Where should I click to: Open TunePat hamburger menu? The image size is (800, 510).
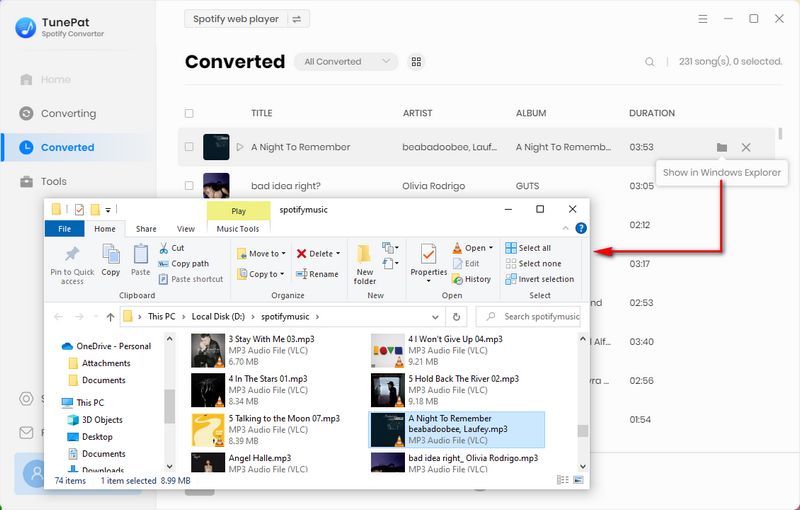pyautogui.click(x=703, y=19)
